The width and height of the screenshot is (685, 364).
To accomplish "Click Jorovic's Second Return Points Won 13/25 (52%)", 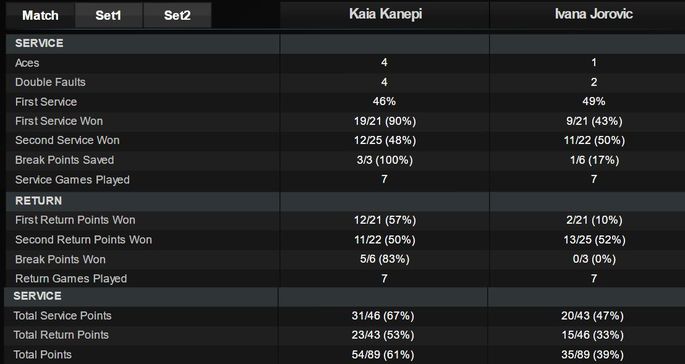I will [594, 240].
